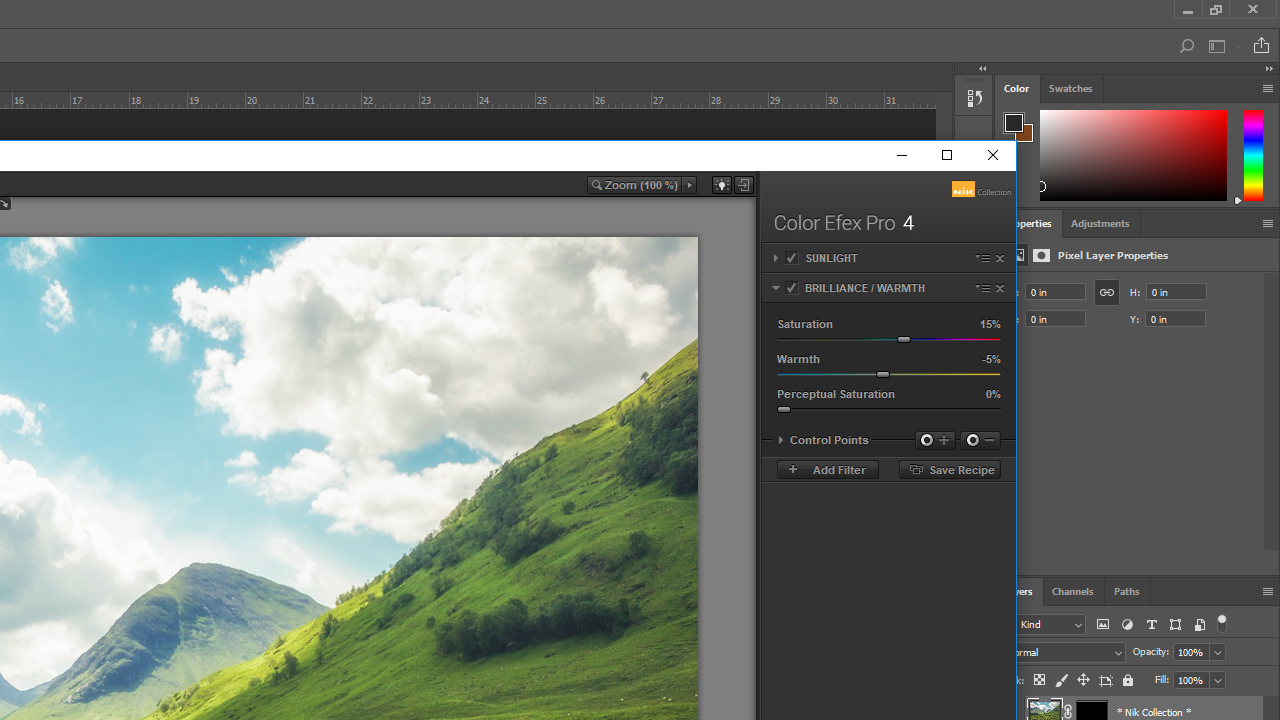Toggle the preview background lightbulb icon
Viewport: 1280px width, 720px height.
[x=721, y=185]
